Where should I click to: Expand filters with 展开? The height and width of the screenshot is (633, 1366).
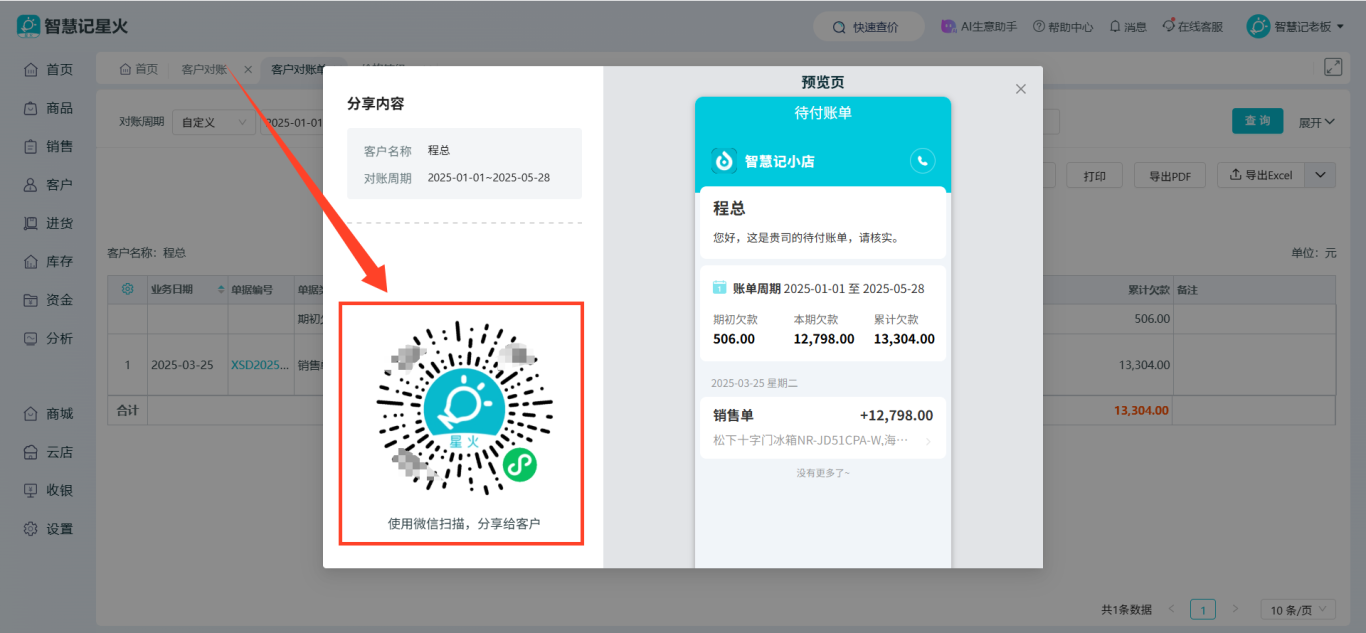[1316, 122]
